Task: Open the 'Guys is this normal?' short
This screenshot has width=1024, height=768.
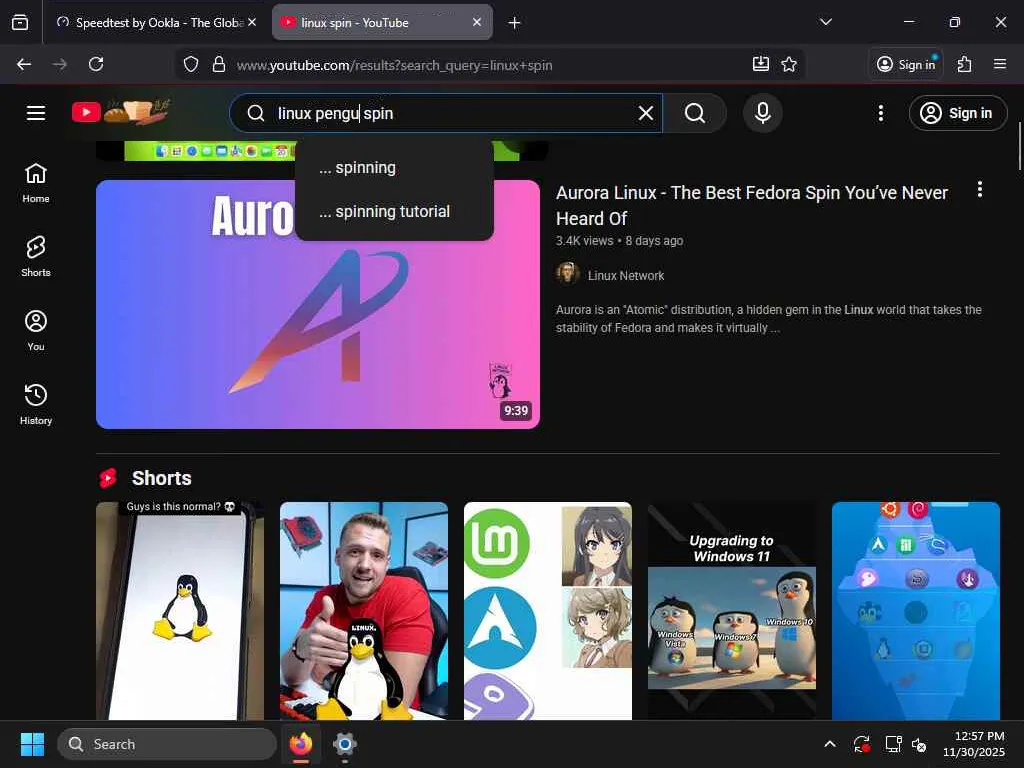Action: click(180, 611)
